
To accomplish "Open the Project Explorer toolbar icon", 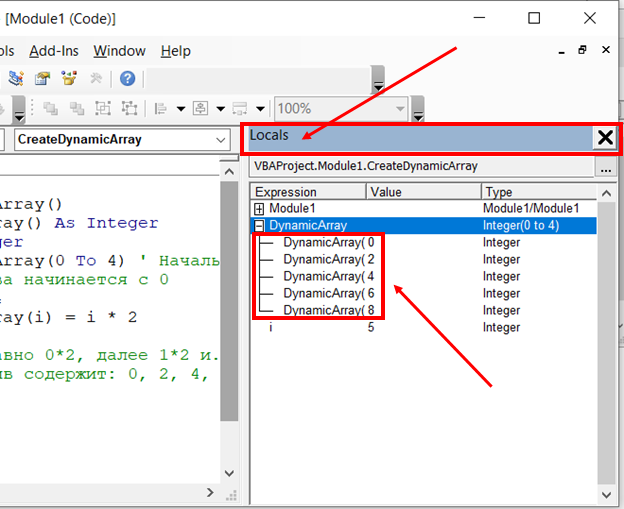I will point(16,78).
